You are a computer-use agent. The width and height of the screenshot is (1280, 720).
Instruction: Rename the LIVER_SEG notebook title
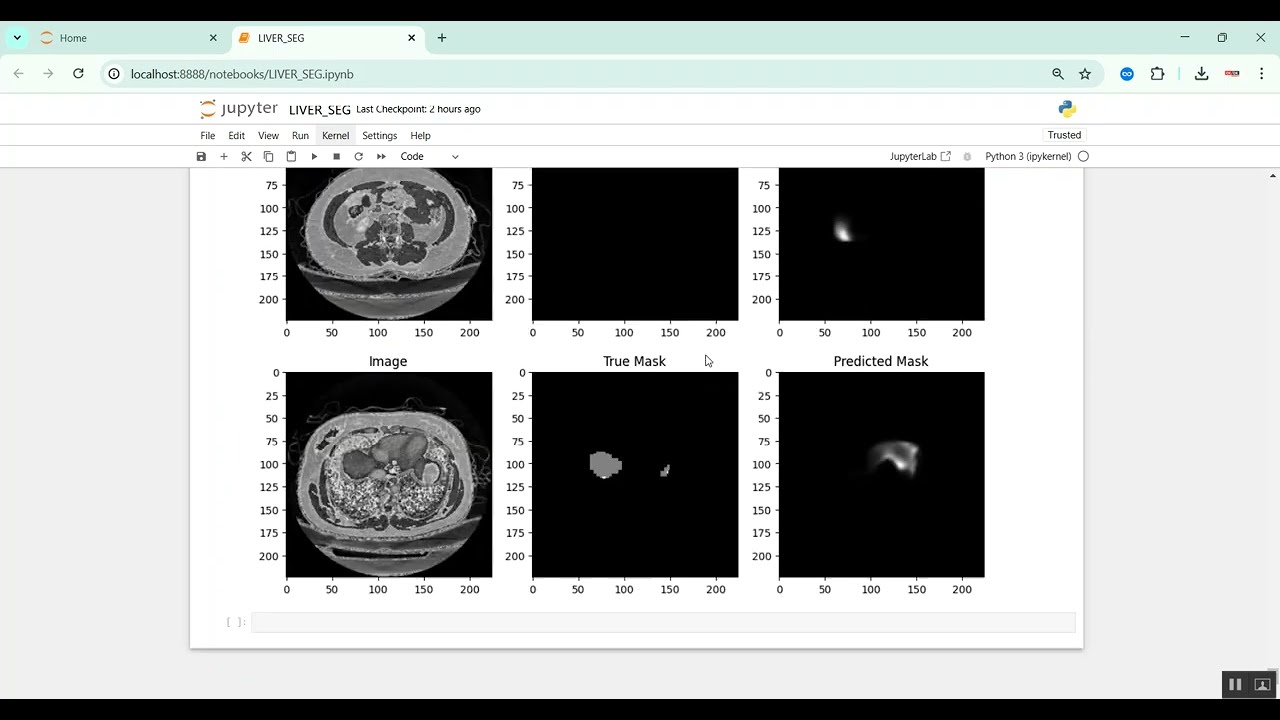(319, 109)
